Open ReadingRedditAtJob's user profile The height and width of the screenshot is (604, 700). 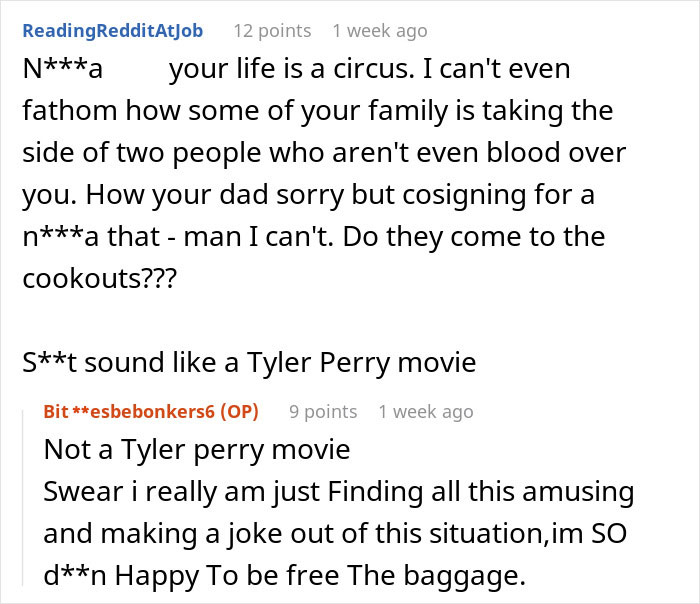[x=112, y=31]
